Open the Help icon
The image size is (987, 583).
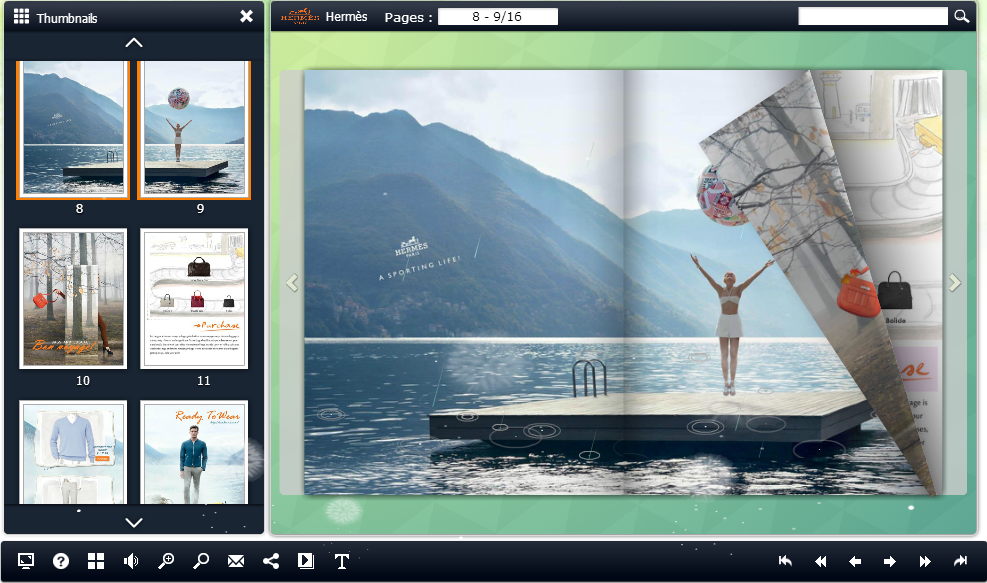[x=61, y=561]
